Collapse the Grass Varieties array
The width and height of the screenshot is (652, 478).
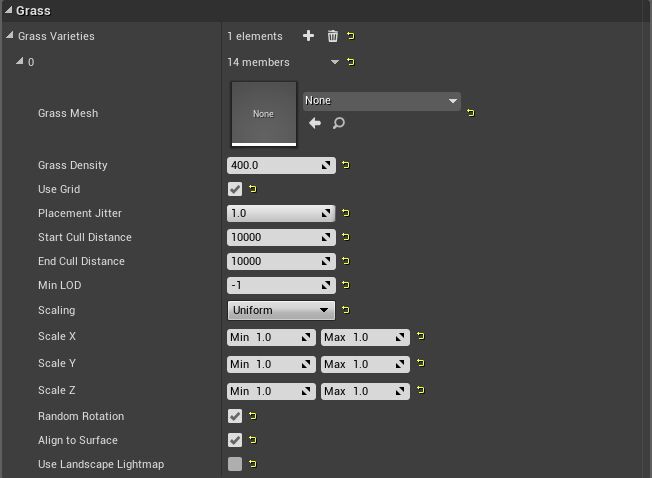[10, 36]
